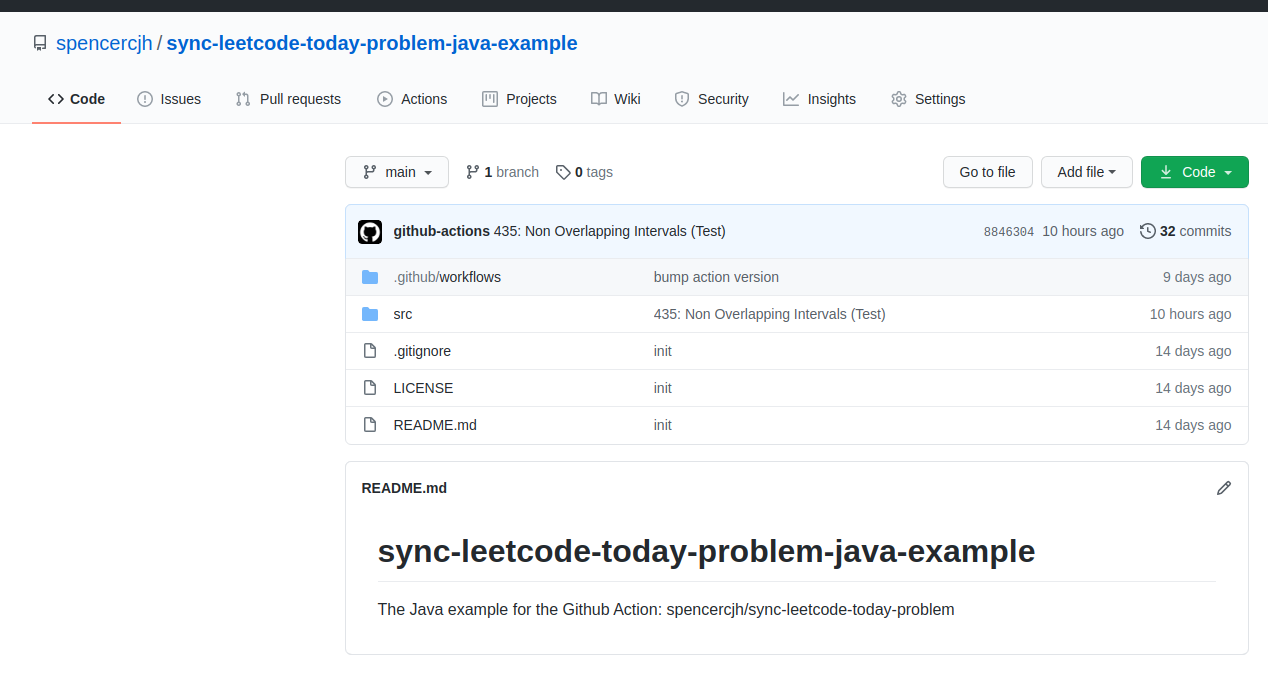Click the github-actions avatar icon
1268x674 pixels.
point(370,231)
